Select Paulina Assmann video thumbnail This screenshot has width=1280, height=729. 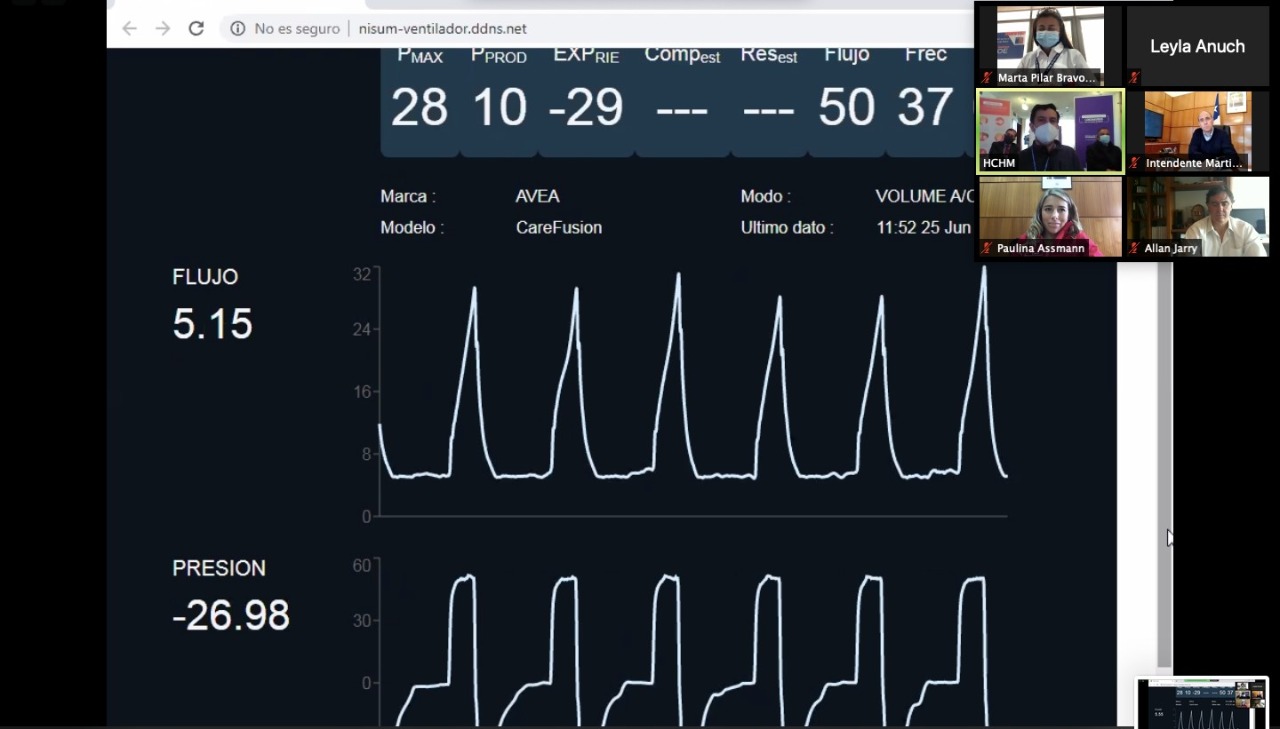(1050, 217)
